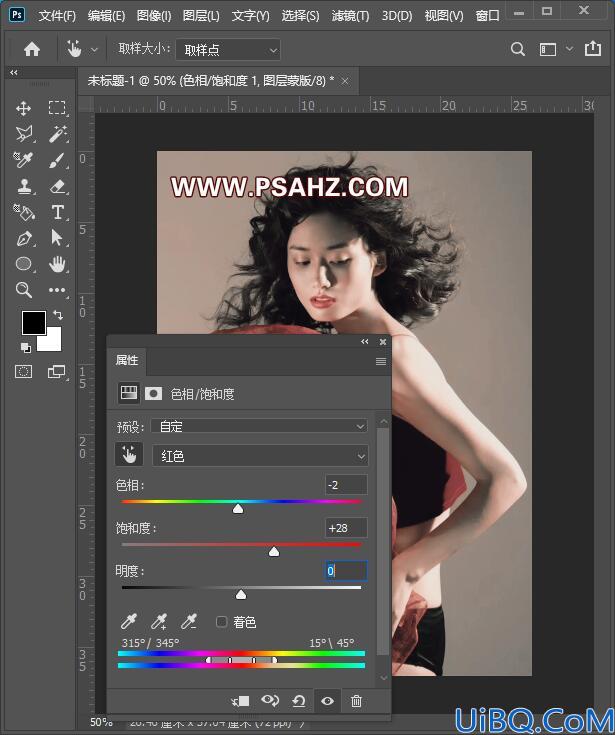This screenshot has width=615, height=735.
Task: Select the Ellipse shape tool
Action: pos(23,264)
